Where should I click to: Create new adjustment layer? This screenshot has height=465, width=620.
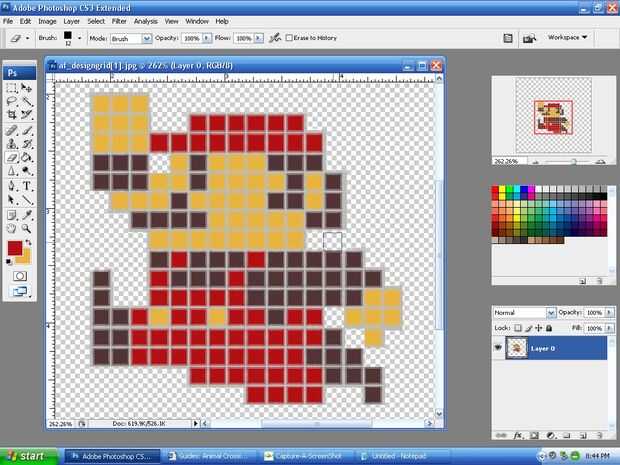[550, 435]
